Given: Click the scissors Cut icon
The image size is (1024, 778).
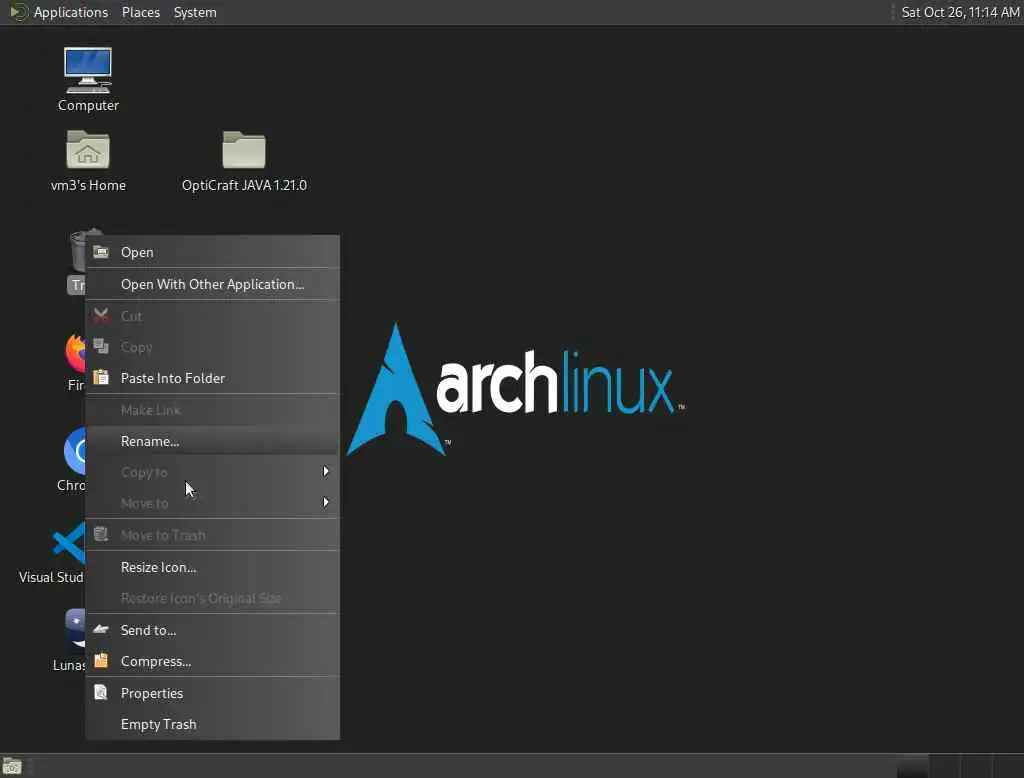Looking at the screenshot, I should click(x=101, y=316).
